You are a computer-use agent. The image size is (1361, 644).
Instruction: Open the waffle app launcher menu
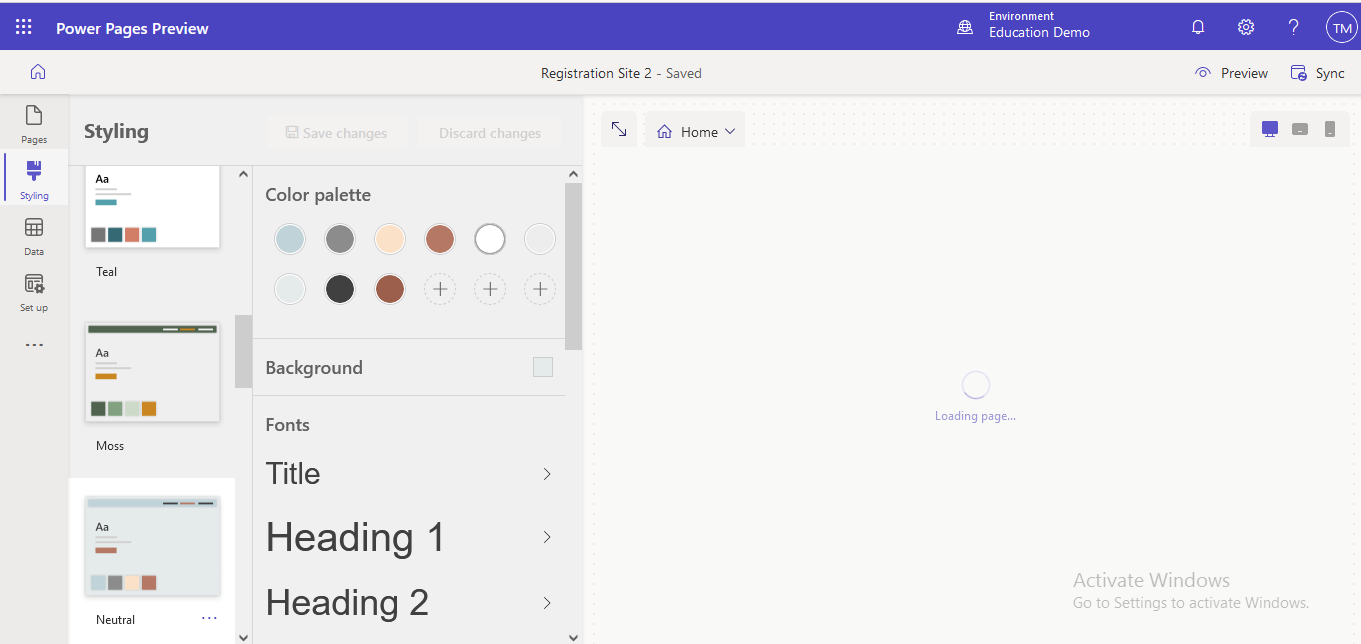pyautogui.click(x=22, y=26)
